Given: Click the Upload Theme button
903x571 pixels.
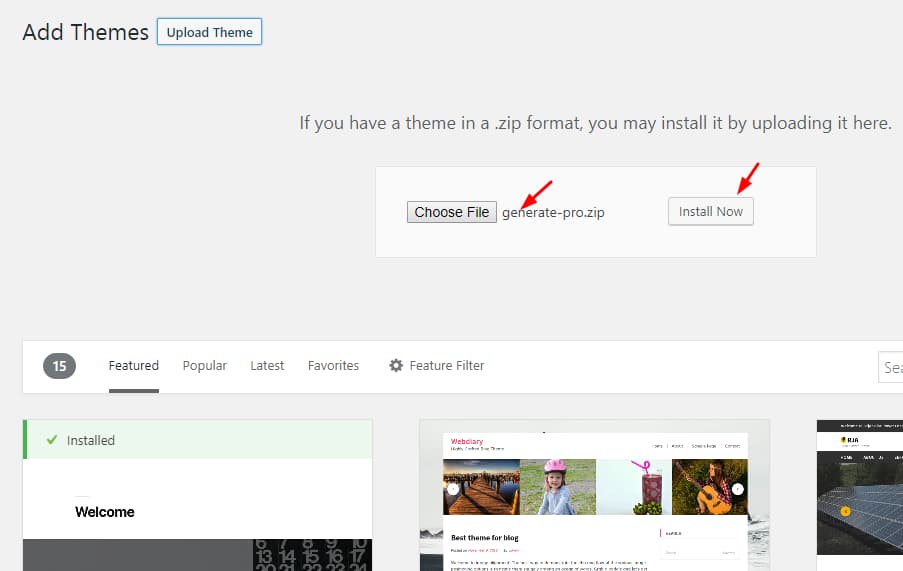Looking at the screenshot, I should point(209,32).
